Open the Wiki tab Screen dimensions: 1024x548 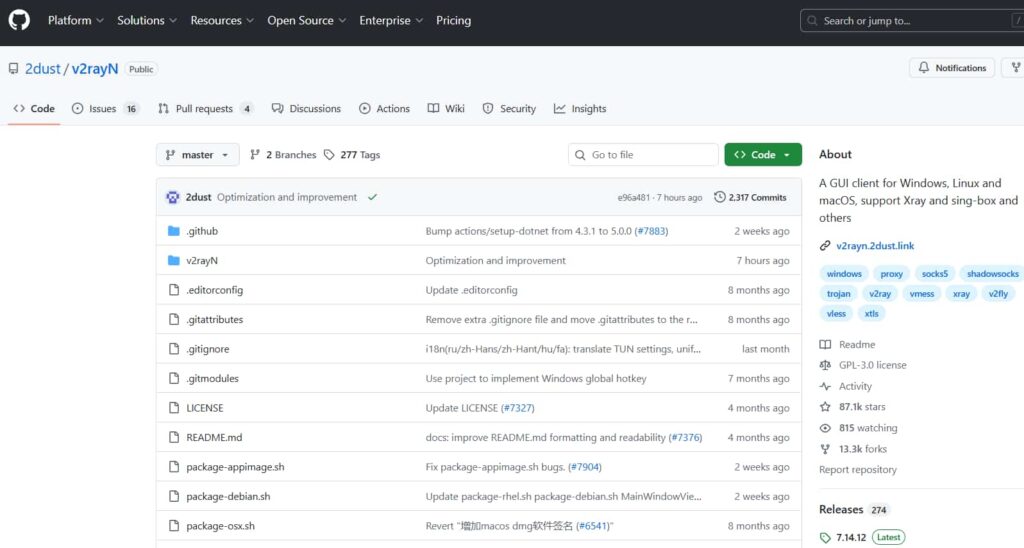point(446,108)
